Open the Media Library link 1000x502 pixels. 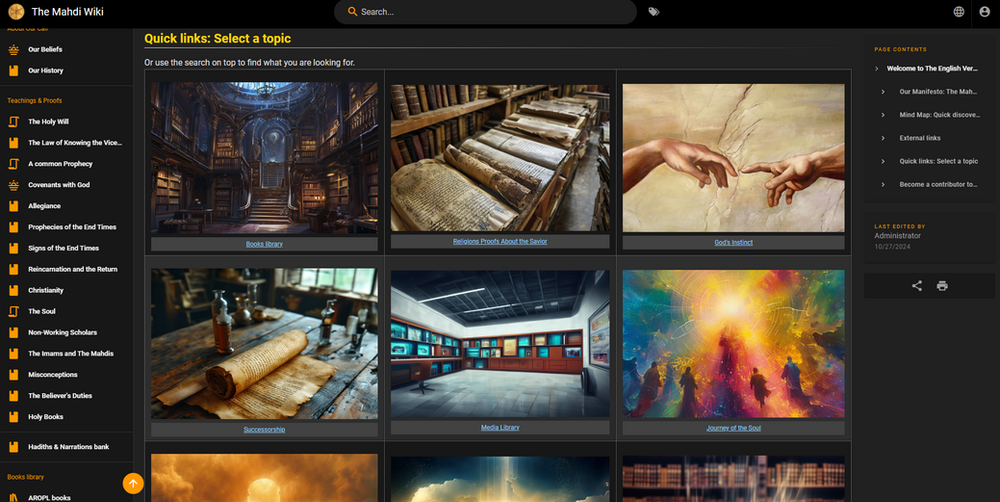pos(500,428)
